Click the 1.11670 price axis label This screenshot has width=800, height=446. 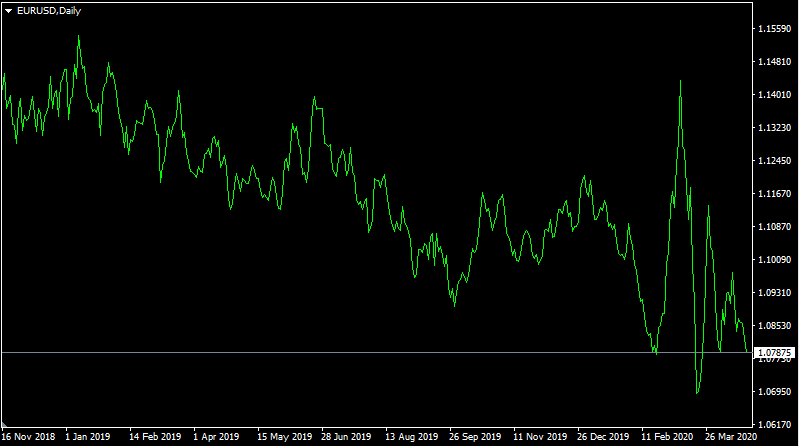tap(774, 193)
